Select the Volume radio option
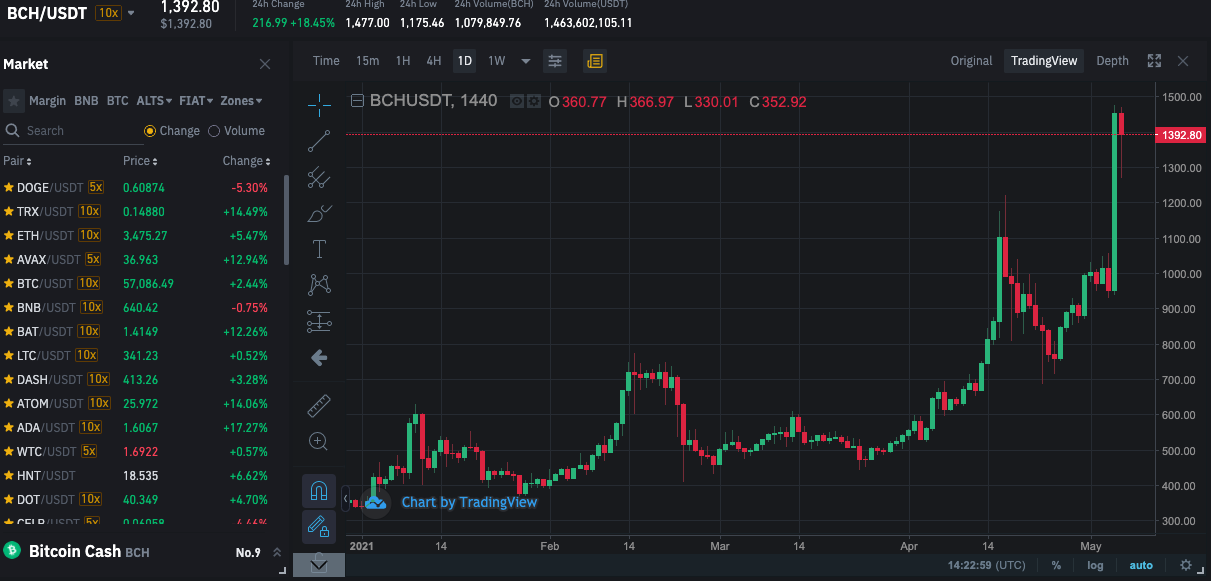This screenshot has width=1211, height=581. coord(236,131)
